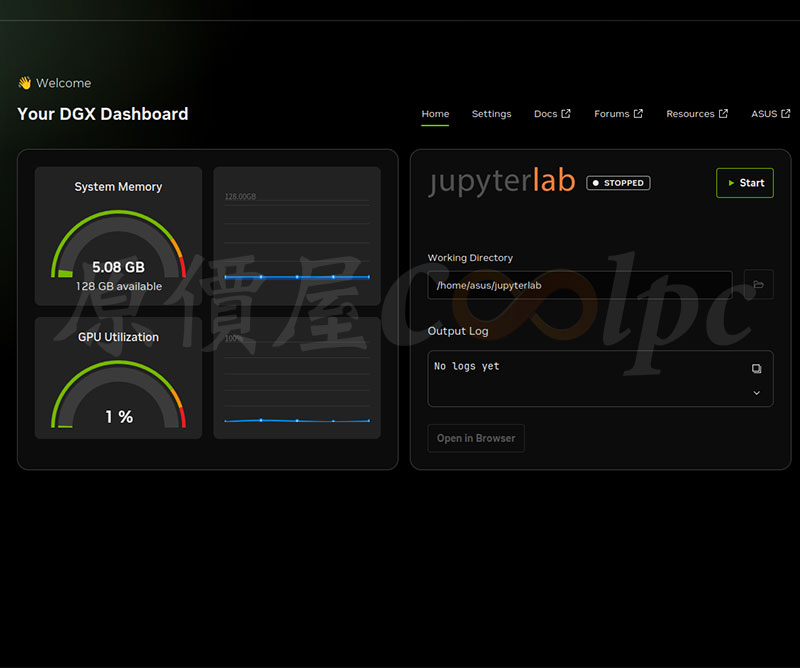800x668 pixels.
Task: Click the STOPPED status badge
Action: [618, 183]
